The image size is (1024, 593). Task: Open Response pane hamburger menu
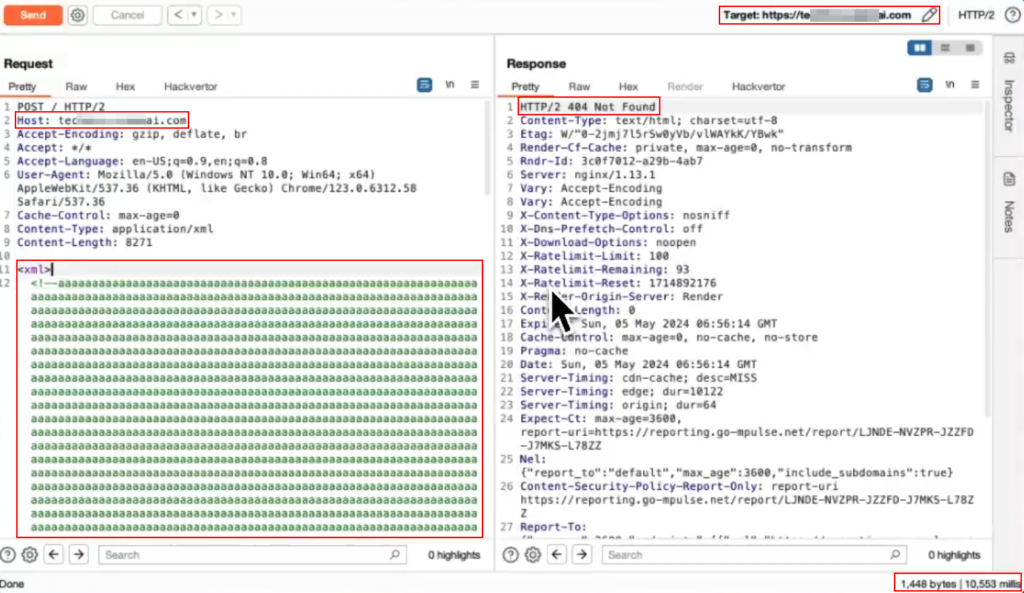coord(975,85)
